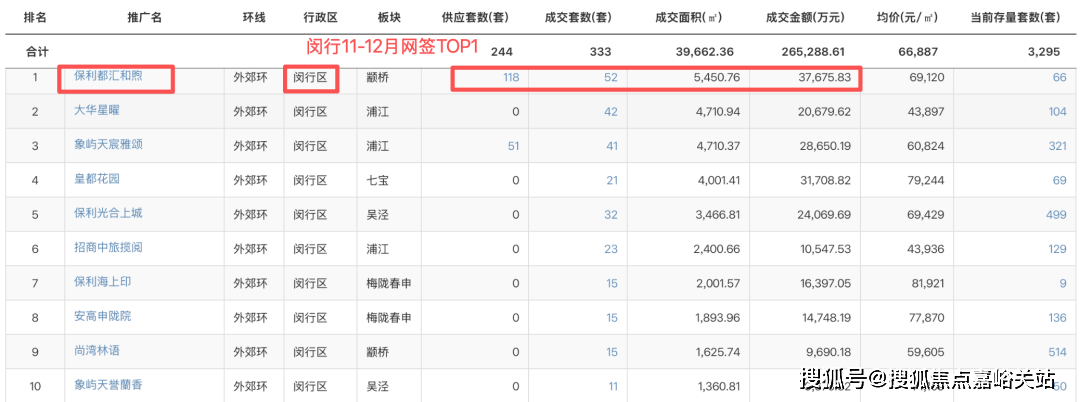Click deal count 42 for 大华星曜
This screenshot has height=402, width=1080.
[610, 111]
